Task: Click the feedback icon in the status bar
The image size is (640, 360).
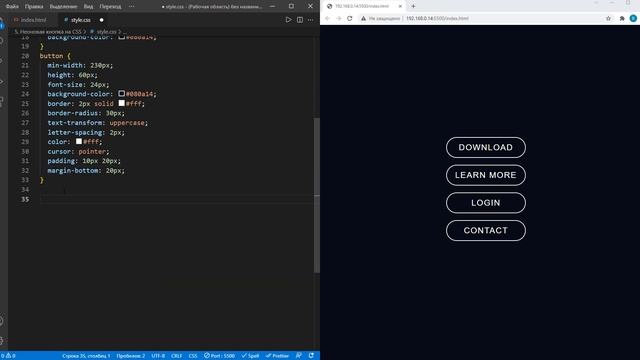Action: pyautogui.click(x=299, y=356)
